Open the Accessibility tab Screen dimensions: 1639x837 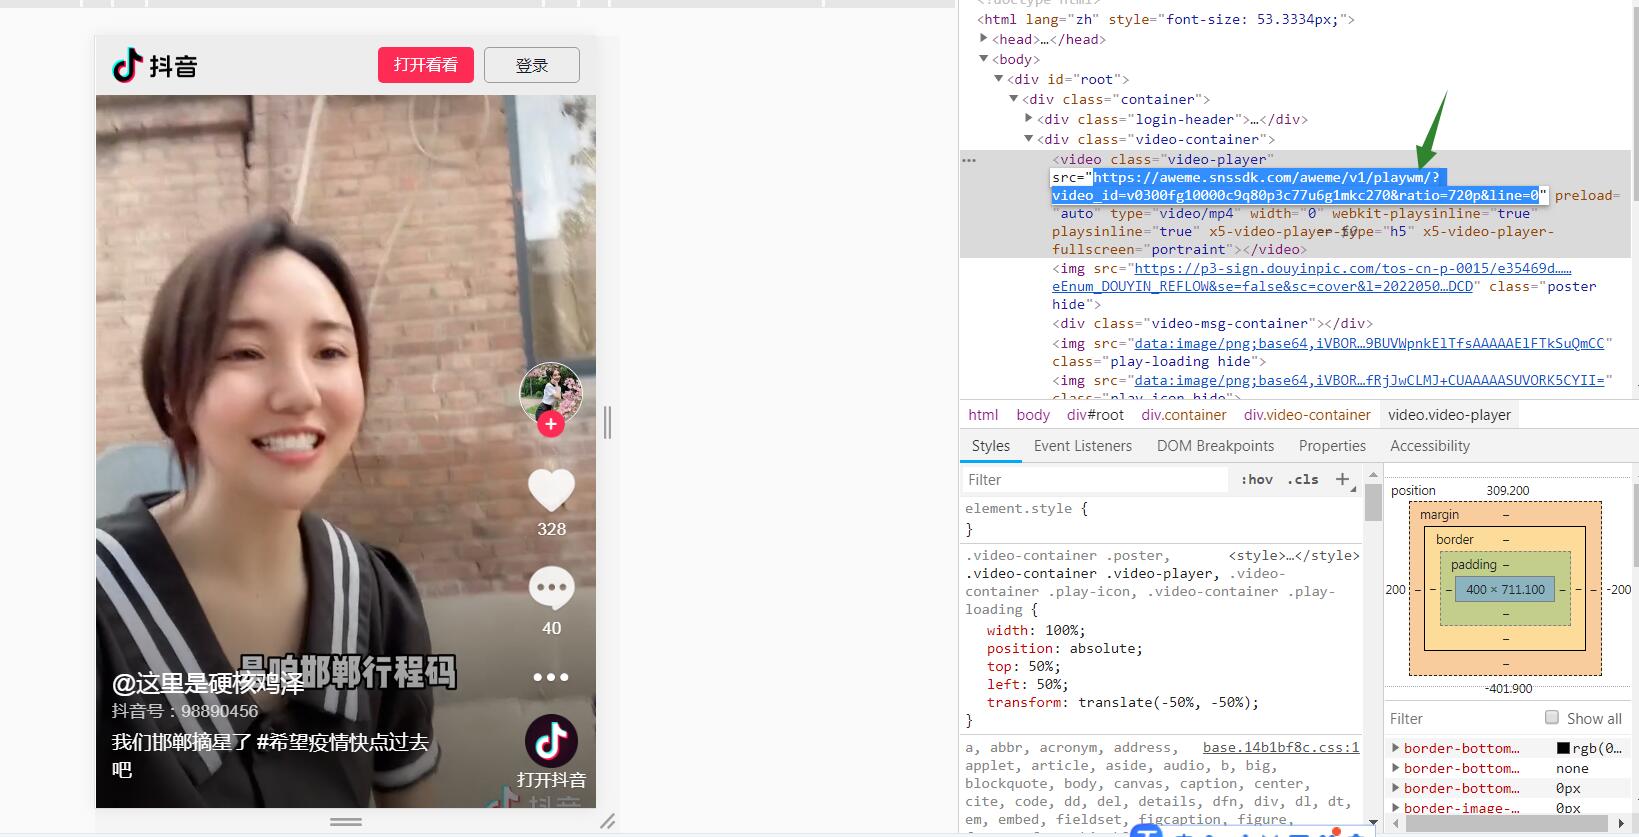coord(1429,446)
